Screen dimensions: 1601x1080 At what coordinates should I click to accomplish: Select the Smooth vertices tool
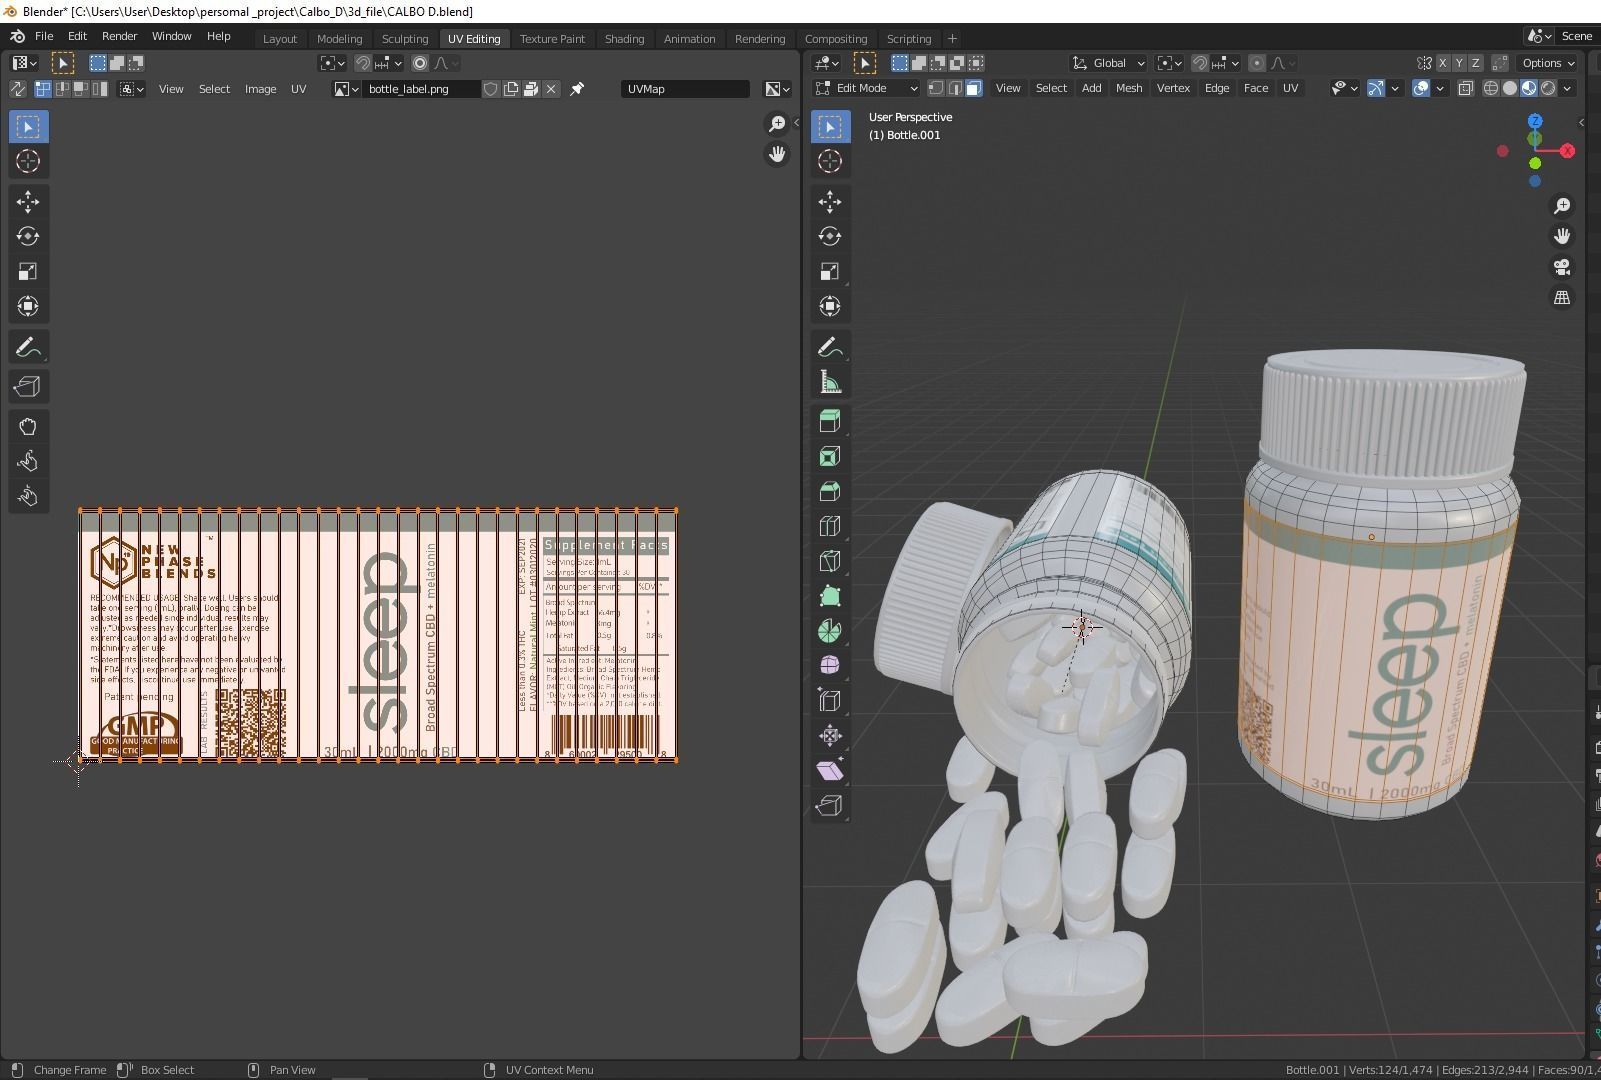click(830, 665)
